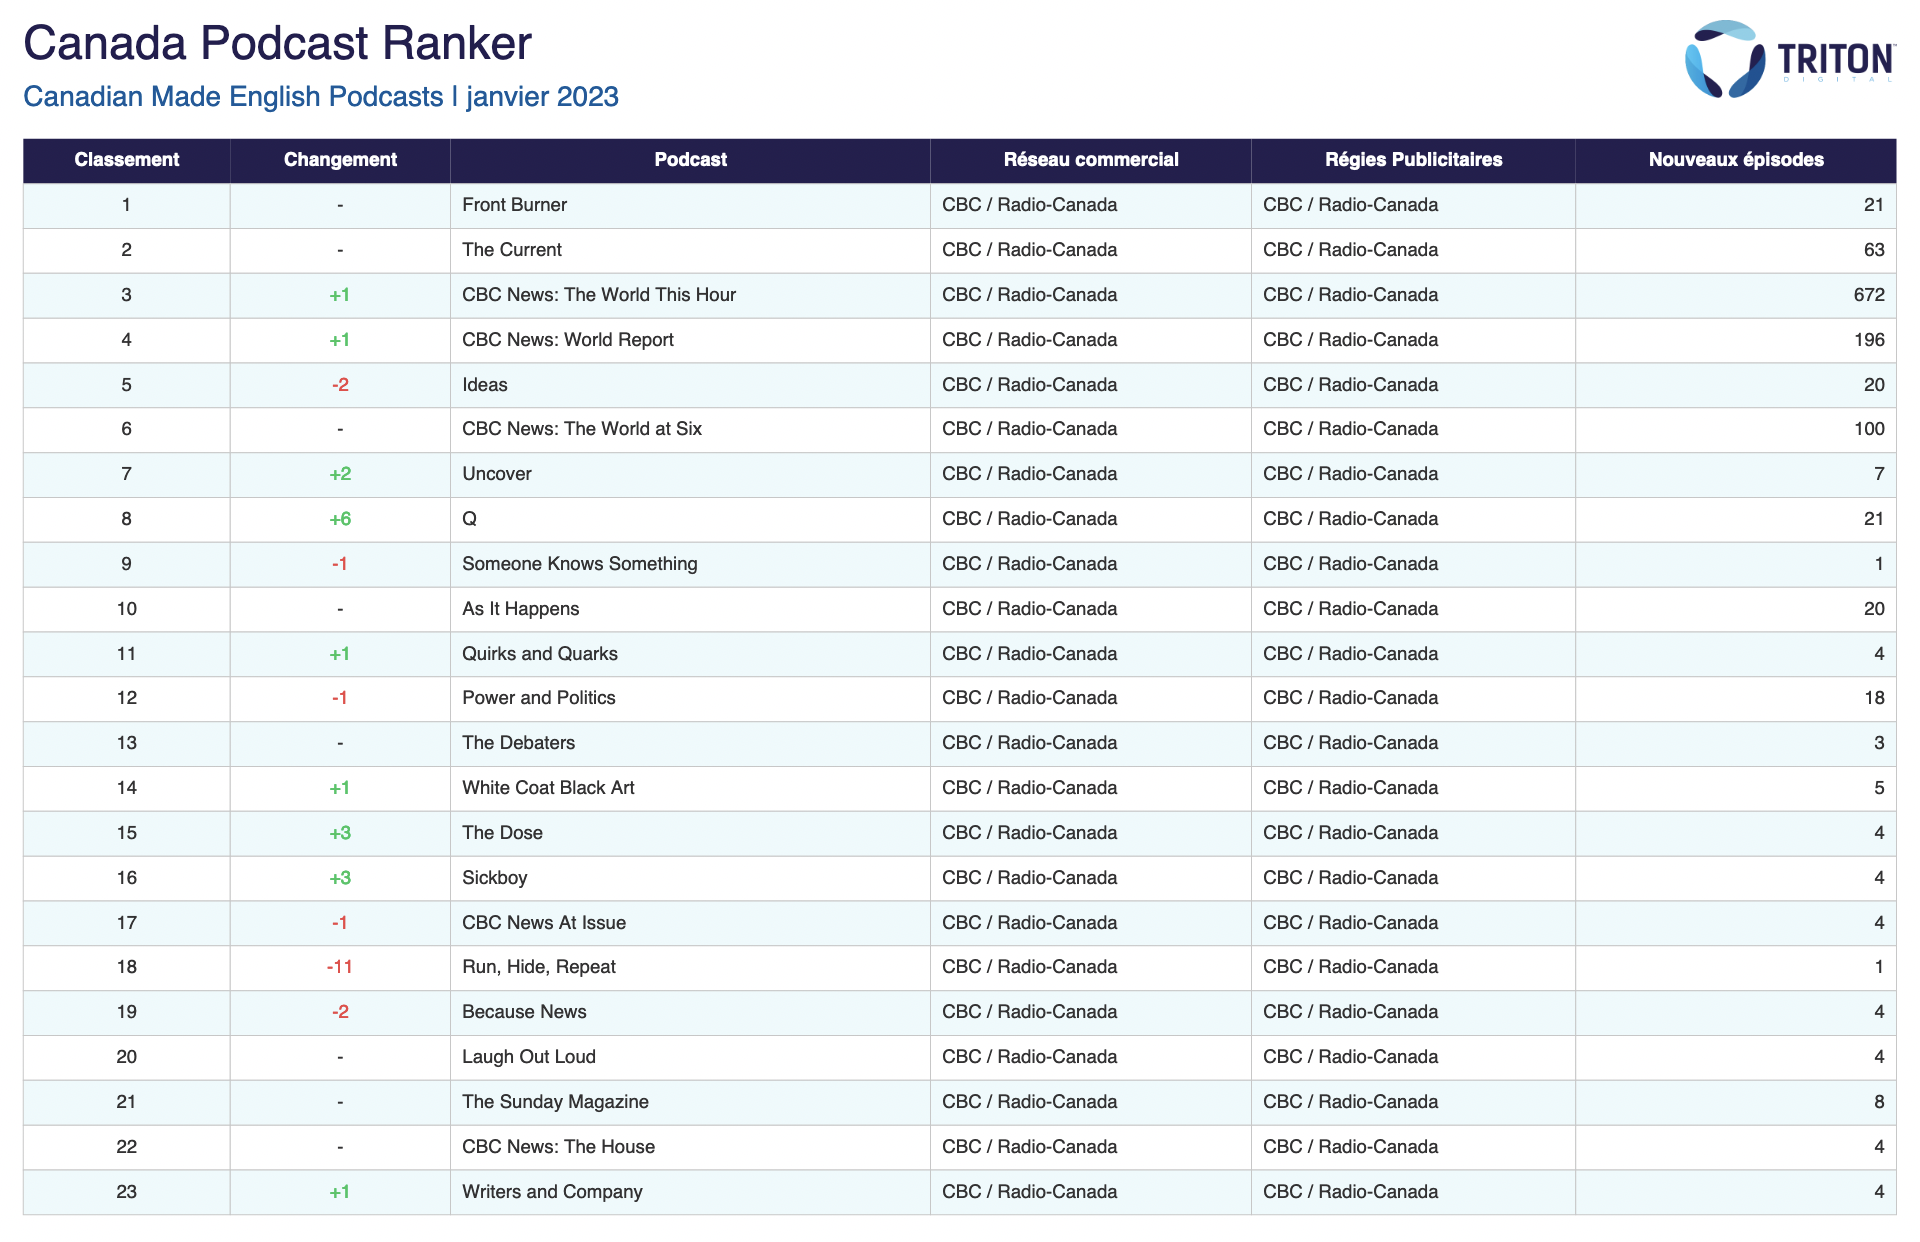Click the Ideas podcast row title
1920x1242 pixels.
(x=485, y=385)
